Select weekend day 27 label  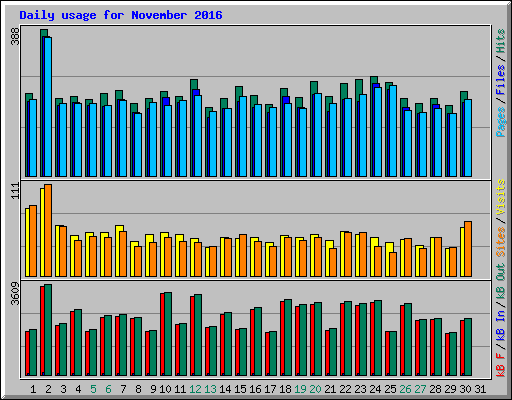click(x=420, y=389)
